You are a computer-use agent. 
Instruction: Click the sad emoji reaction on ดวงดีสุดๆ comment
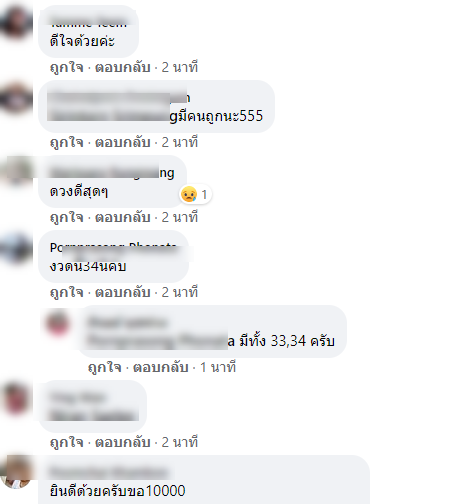tap(189, 194)
